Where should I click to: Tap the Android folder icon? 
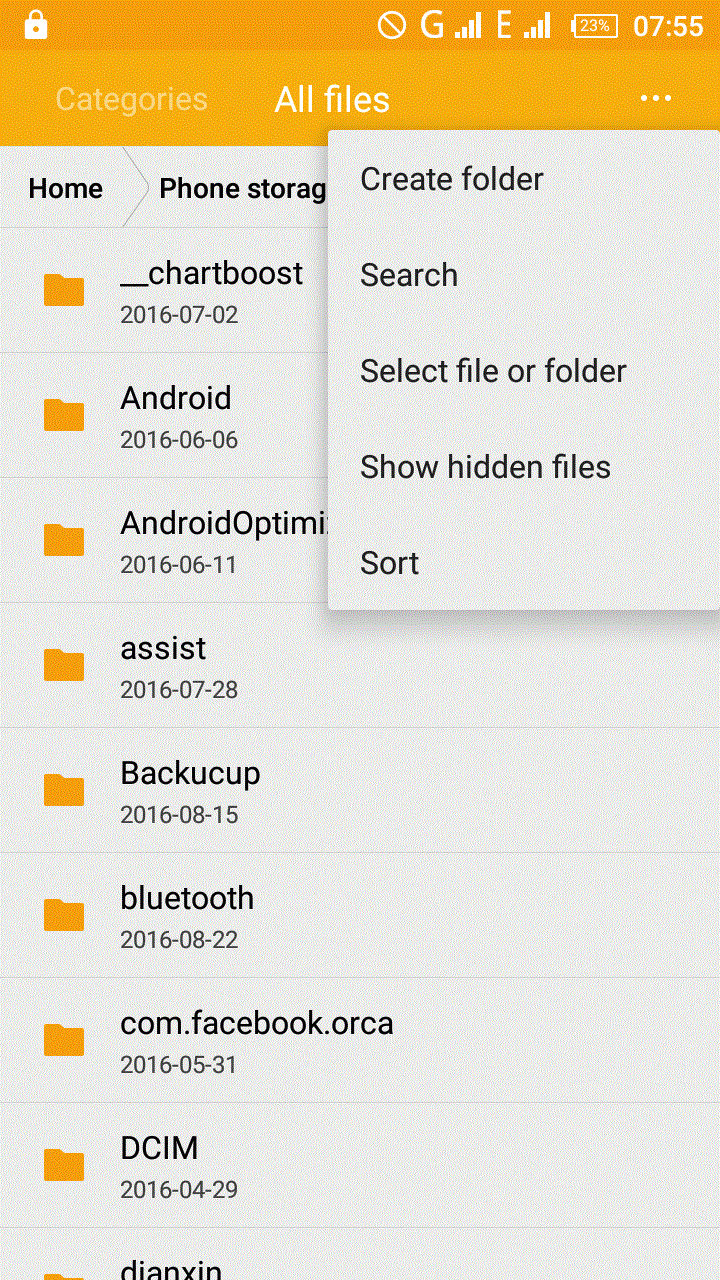coord(64,415)
